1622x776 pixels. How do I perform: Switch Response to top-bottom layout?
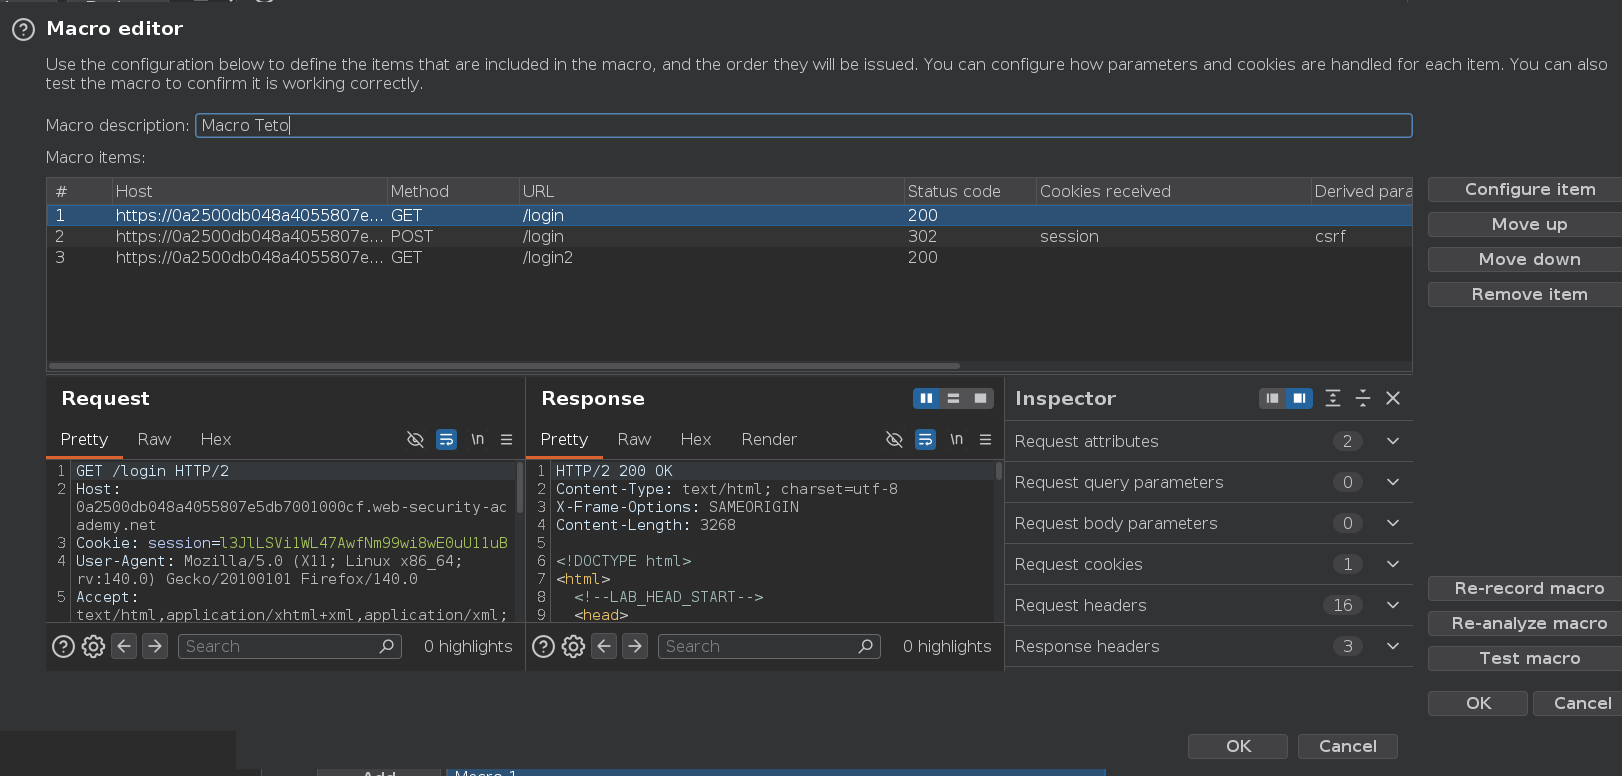[953, 398]
